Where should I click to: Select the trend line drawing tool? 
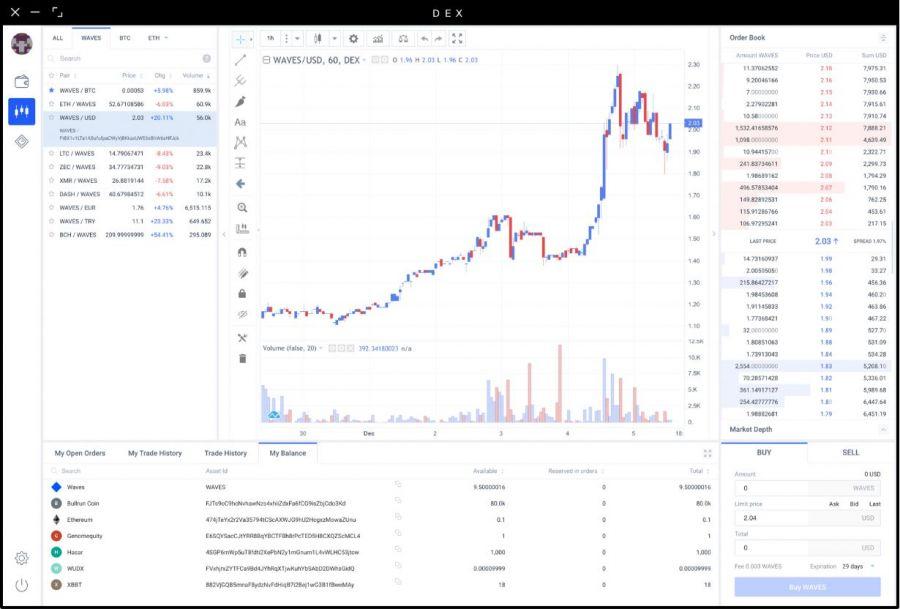pos(241,59)
